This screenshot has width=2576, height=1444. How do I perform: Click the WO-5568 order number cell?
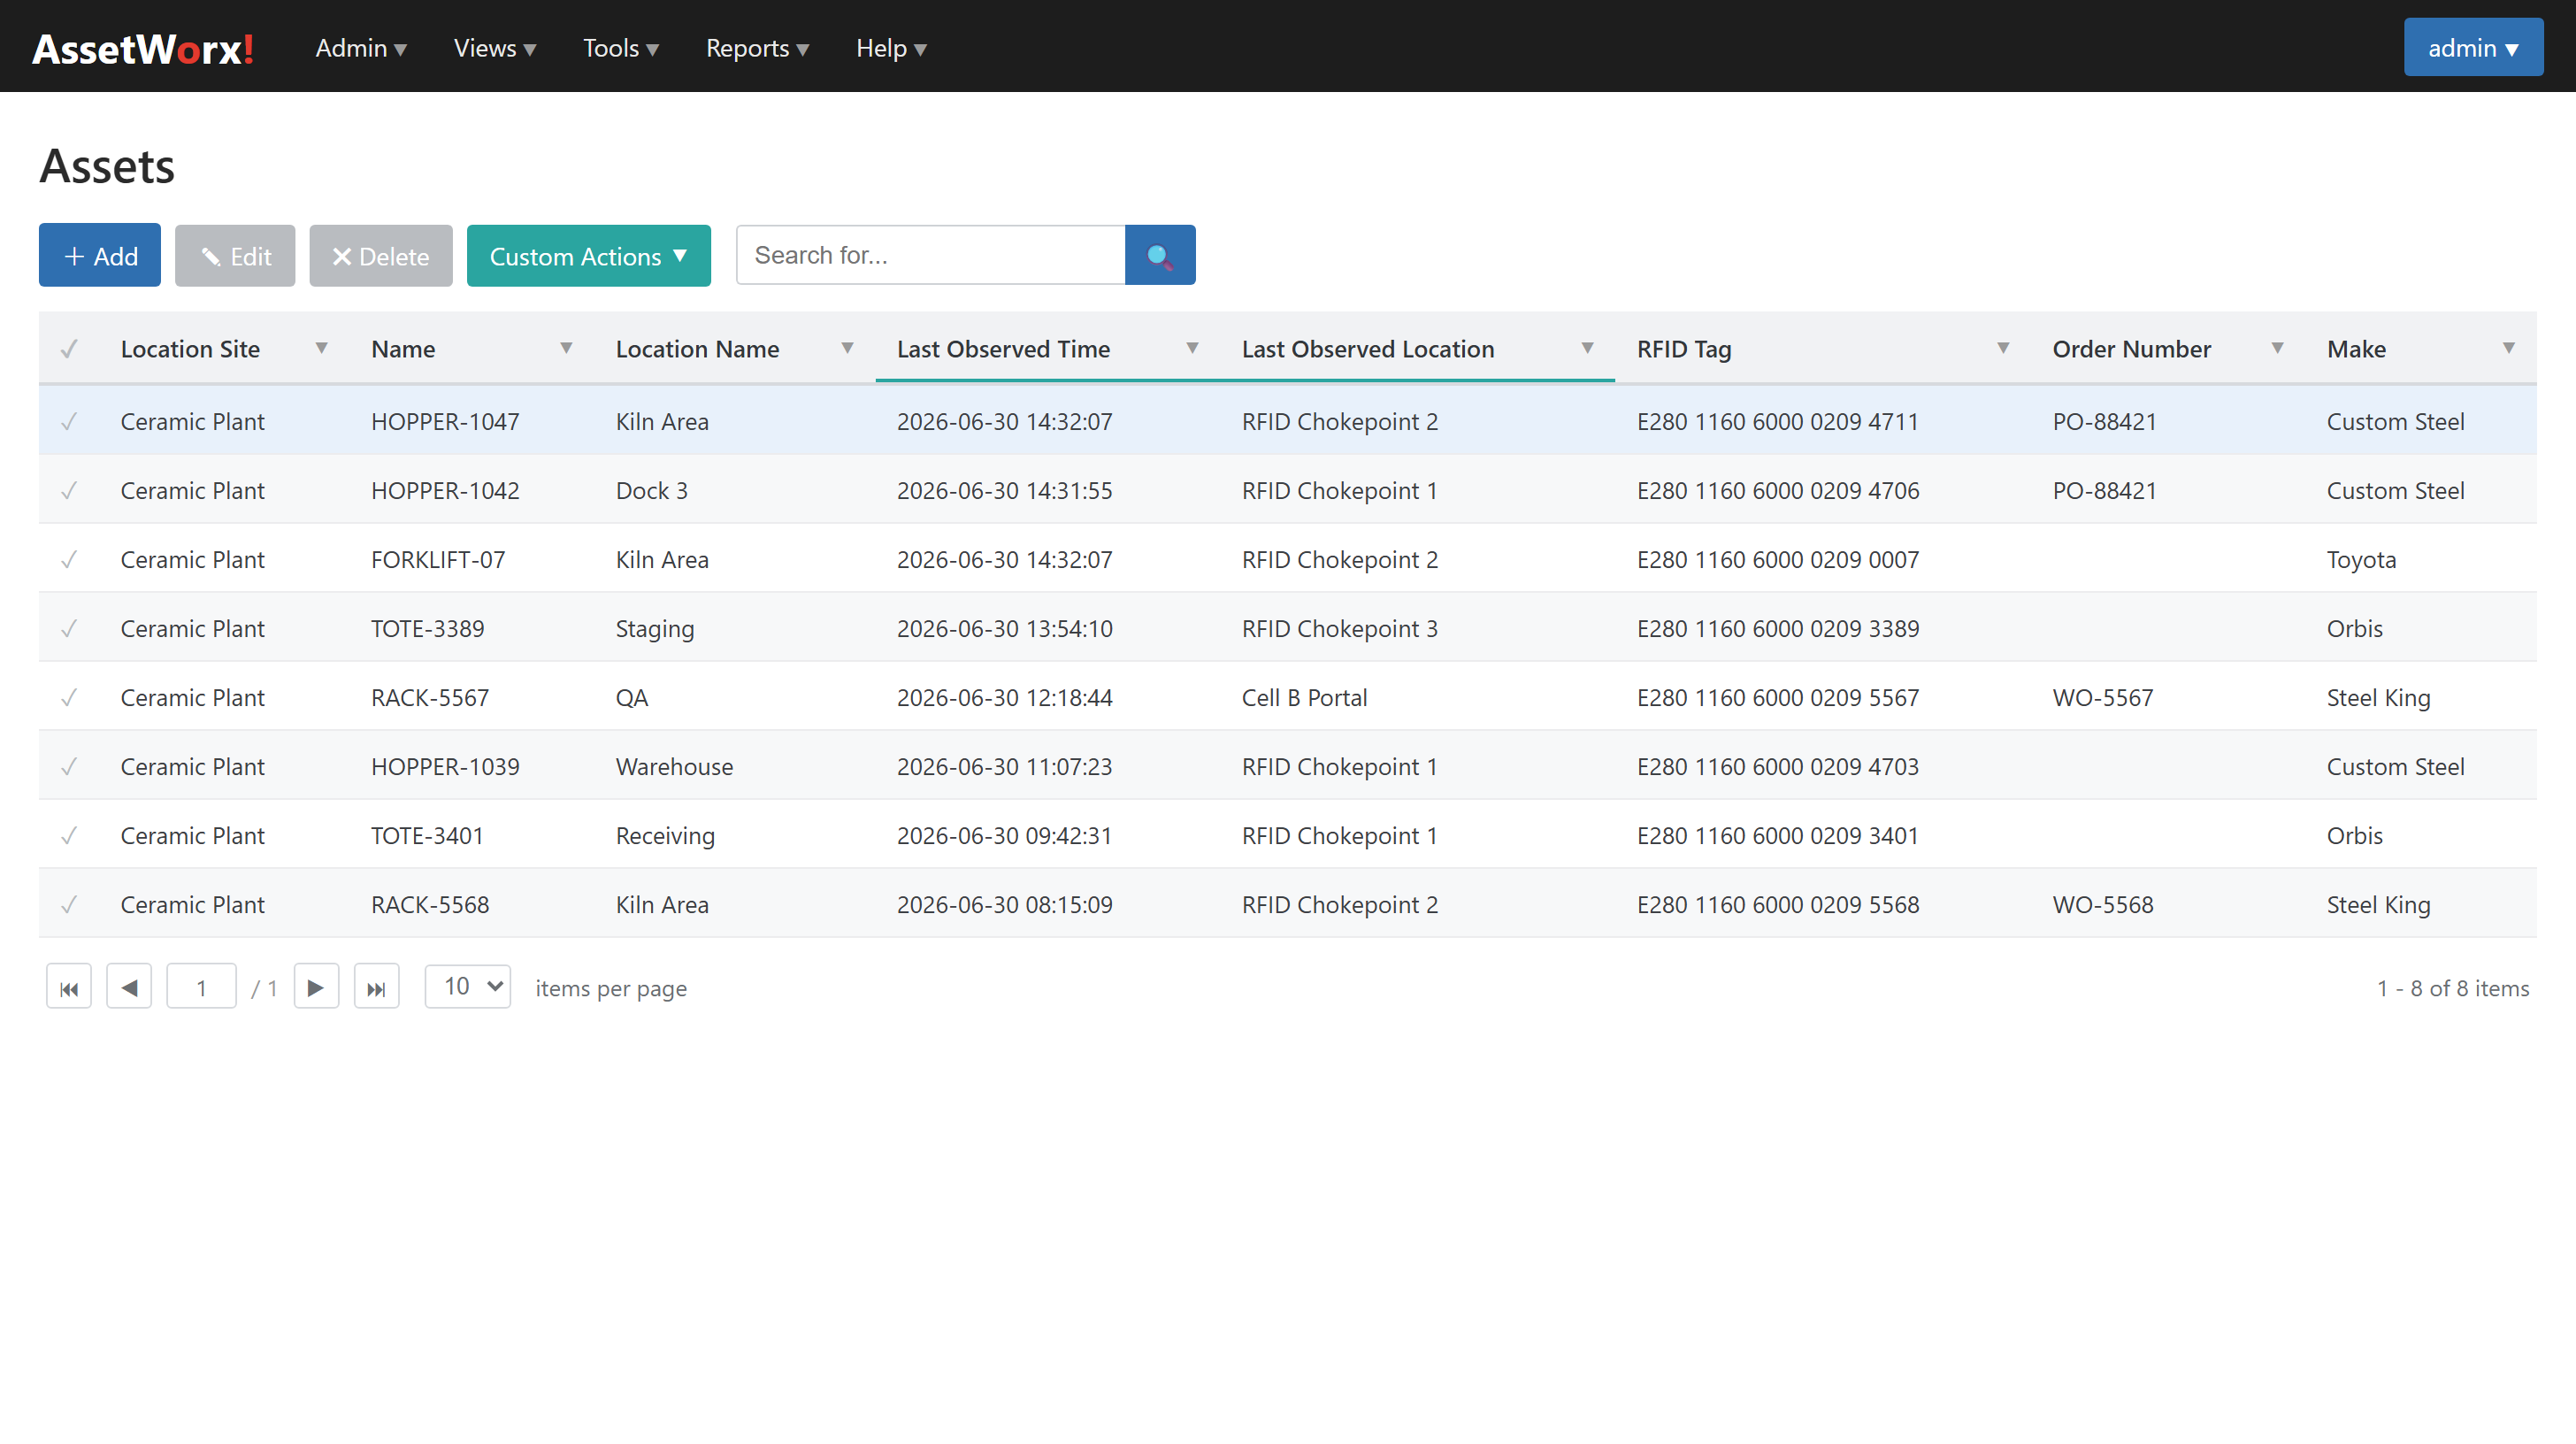[x=2102, y=904]
